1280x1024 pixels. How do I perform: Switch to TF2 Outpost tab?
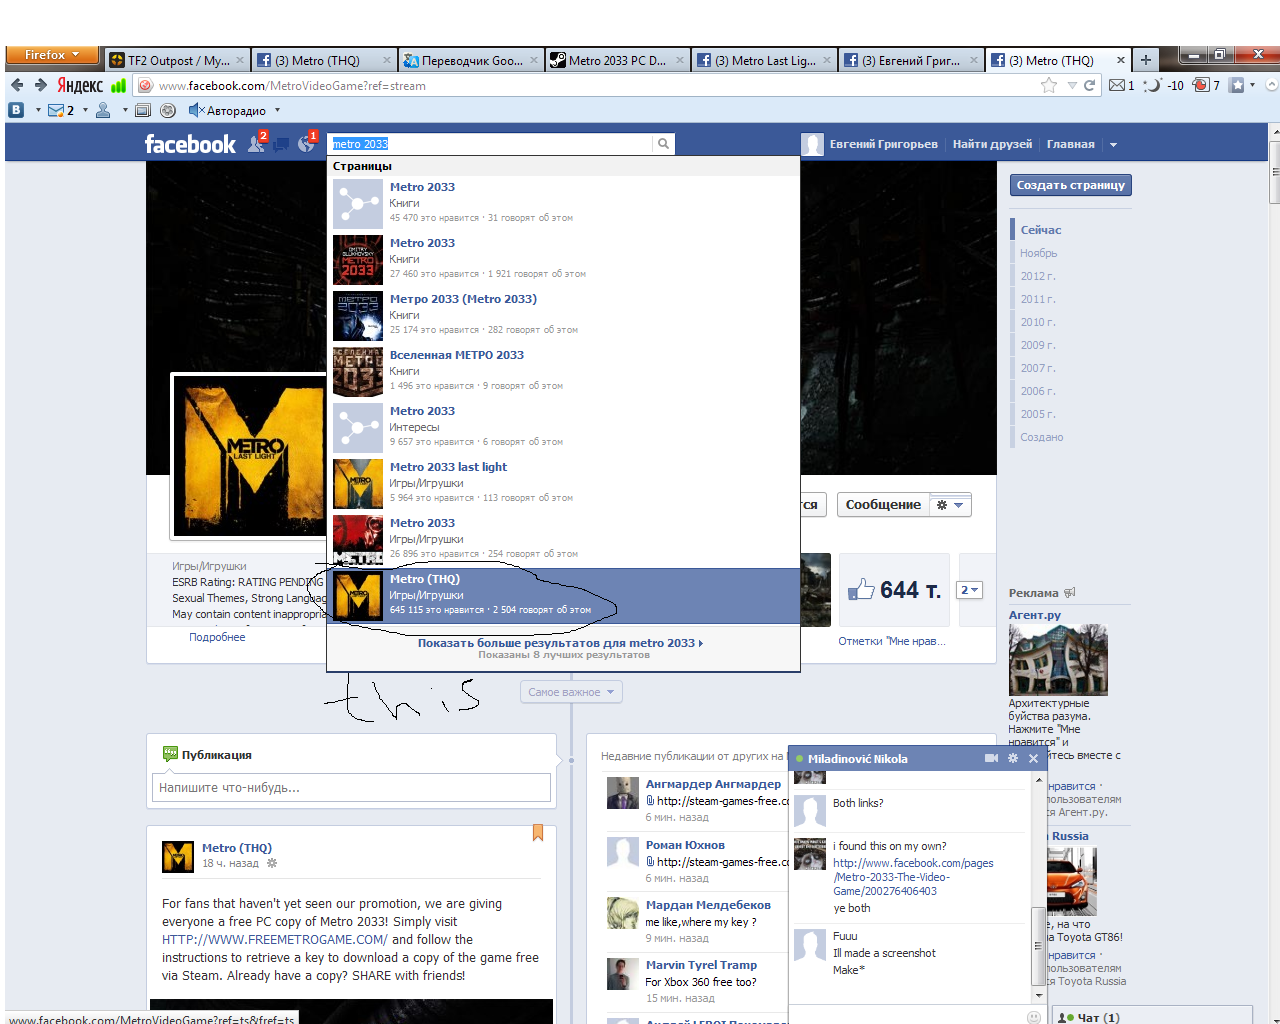click(176, 60)
